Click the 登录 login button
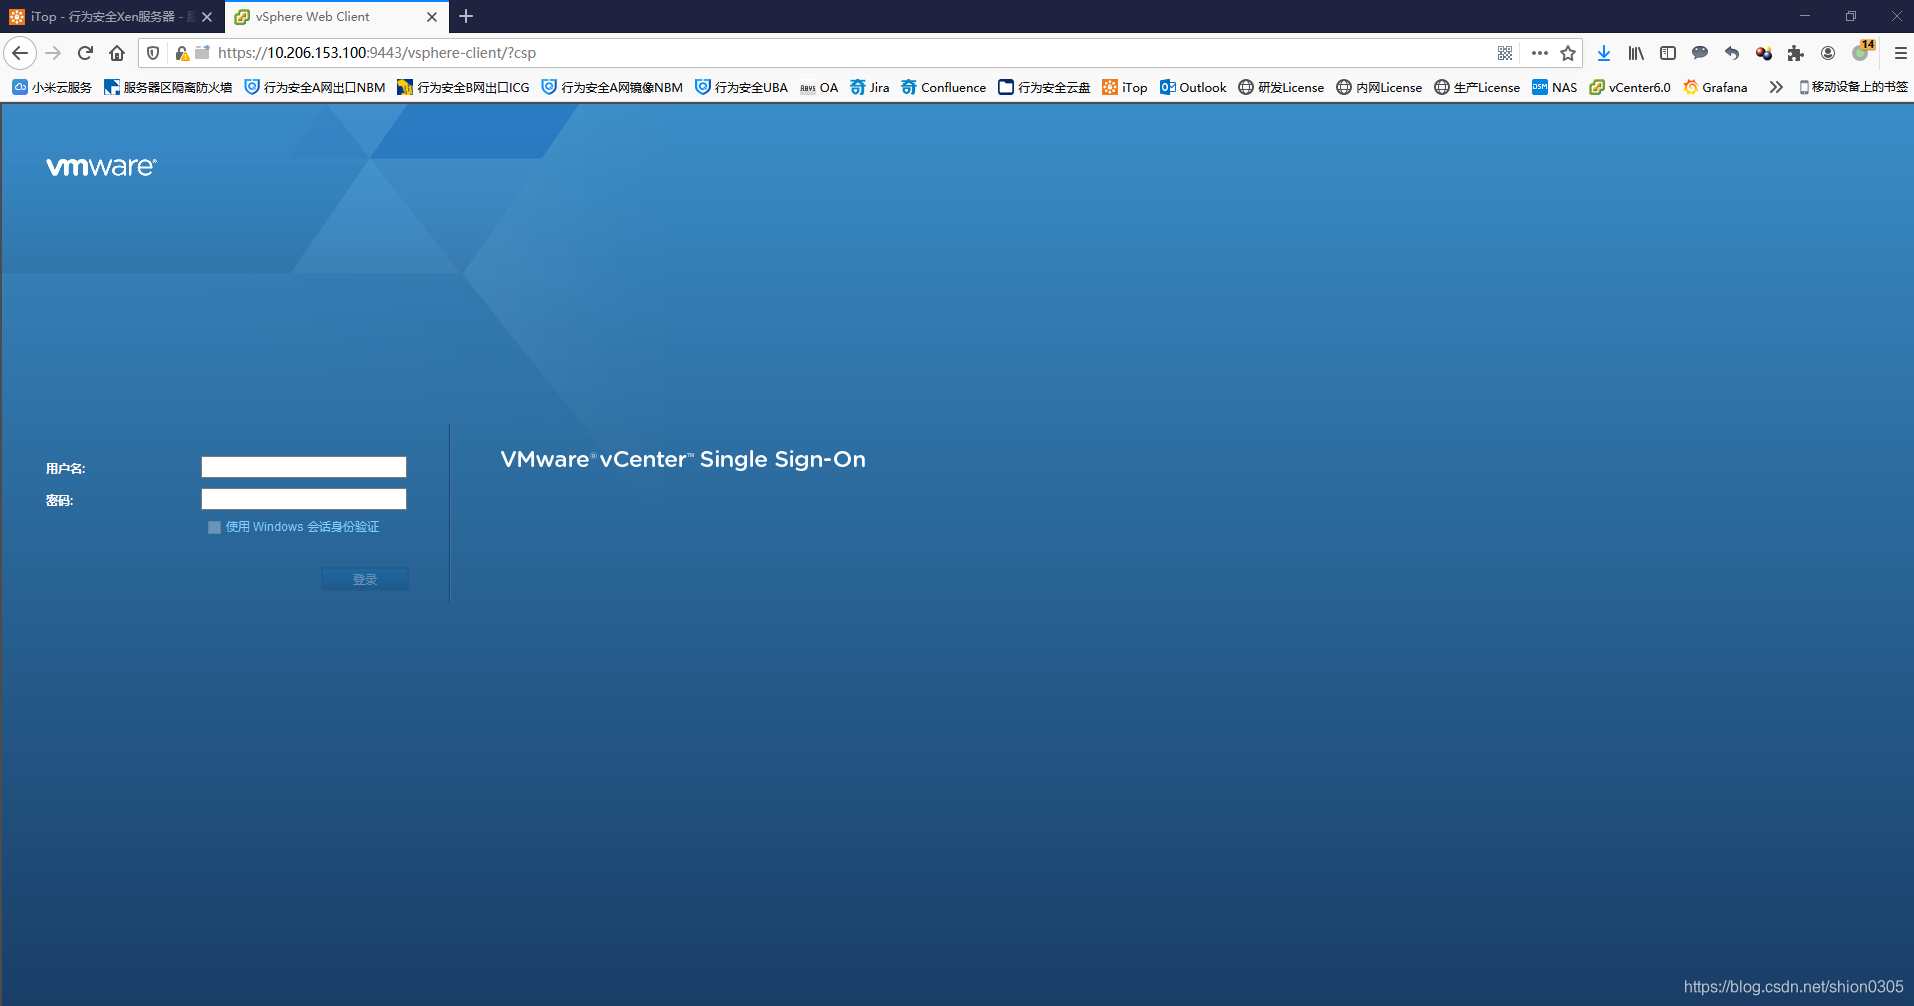1914x1006 pixels. click(365, 579)
